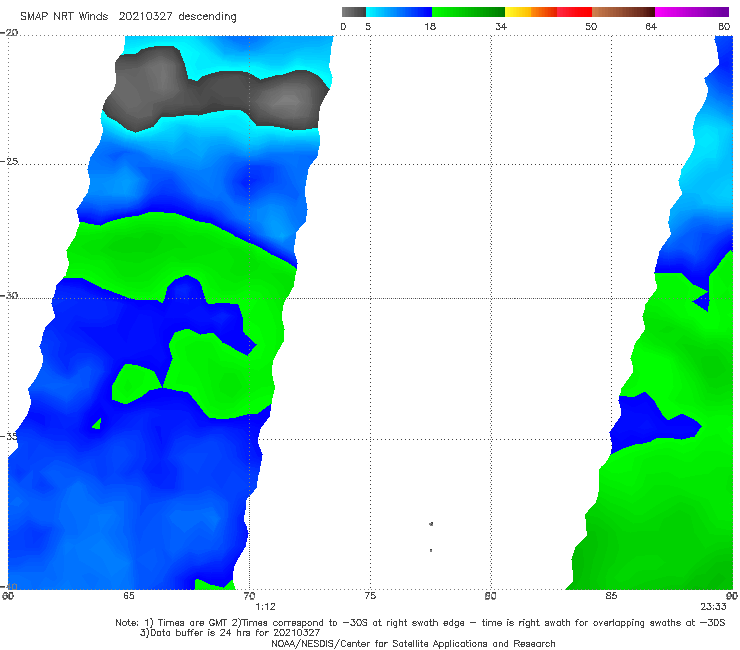
Task: Click the -30 latitude axis label
Action: [9, 295]
